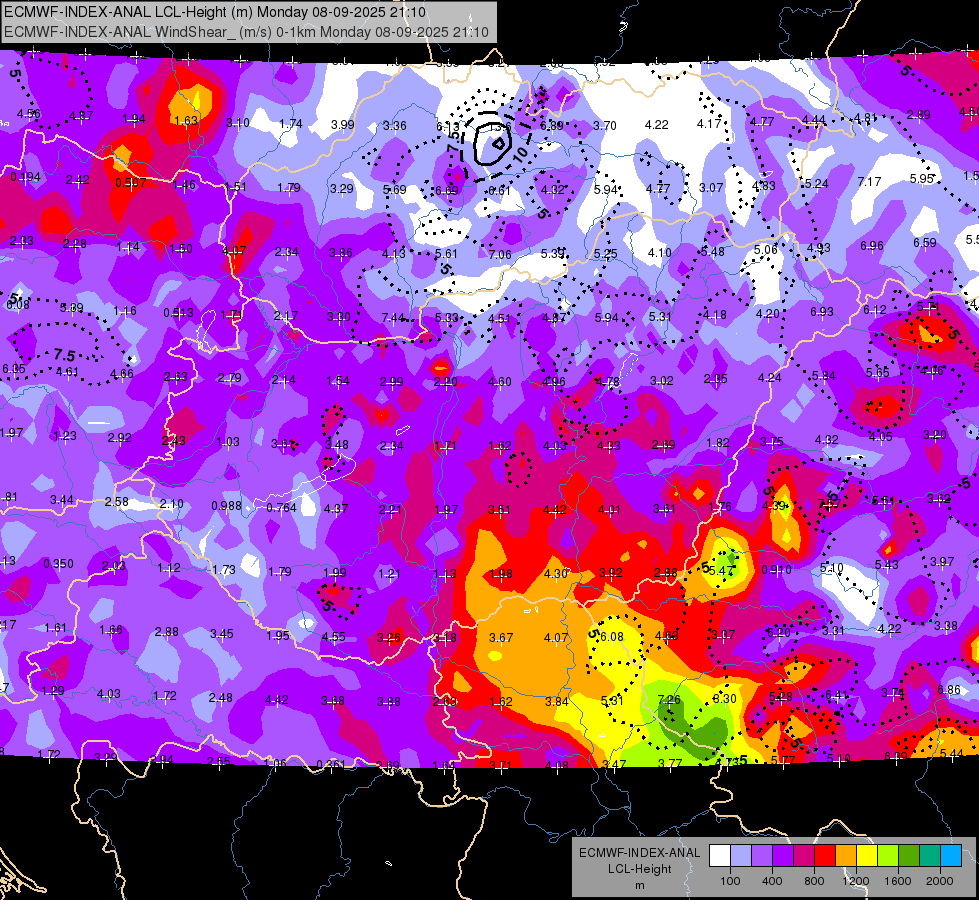979x900 pixels.
Task: Click the wind shear value 6.59
Action: tap(925, 242)
